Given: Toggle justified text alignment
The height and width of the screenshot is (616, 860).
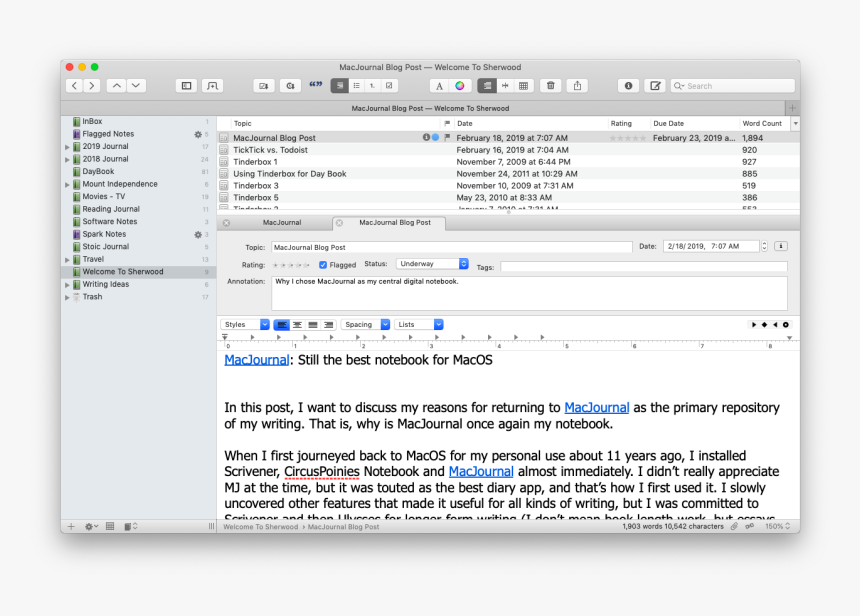Looking at the screenshot, I should (313, 325).
